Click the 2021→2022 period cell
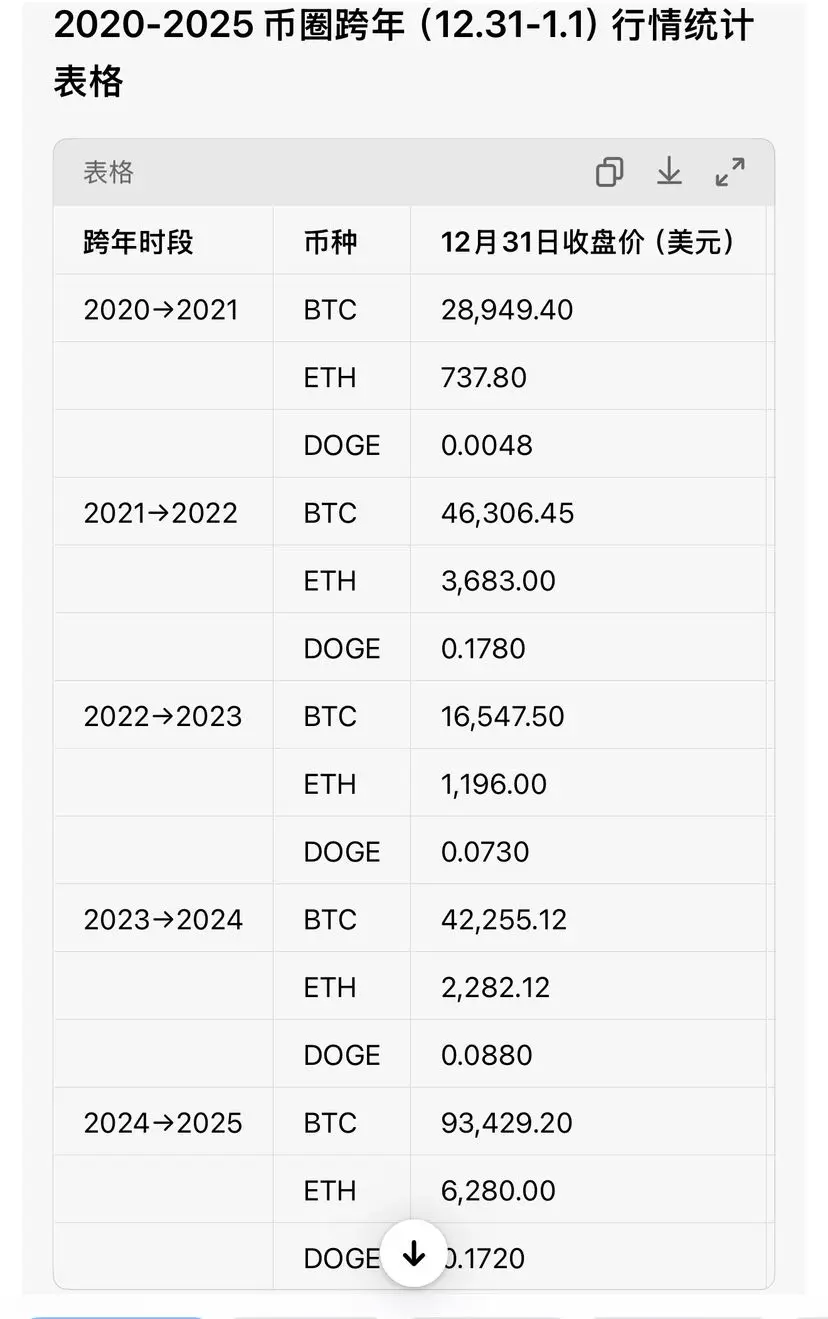This screenshot has width=828, height=1319. (161, 513)
